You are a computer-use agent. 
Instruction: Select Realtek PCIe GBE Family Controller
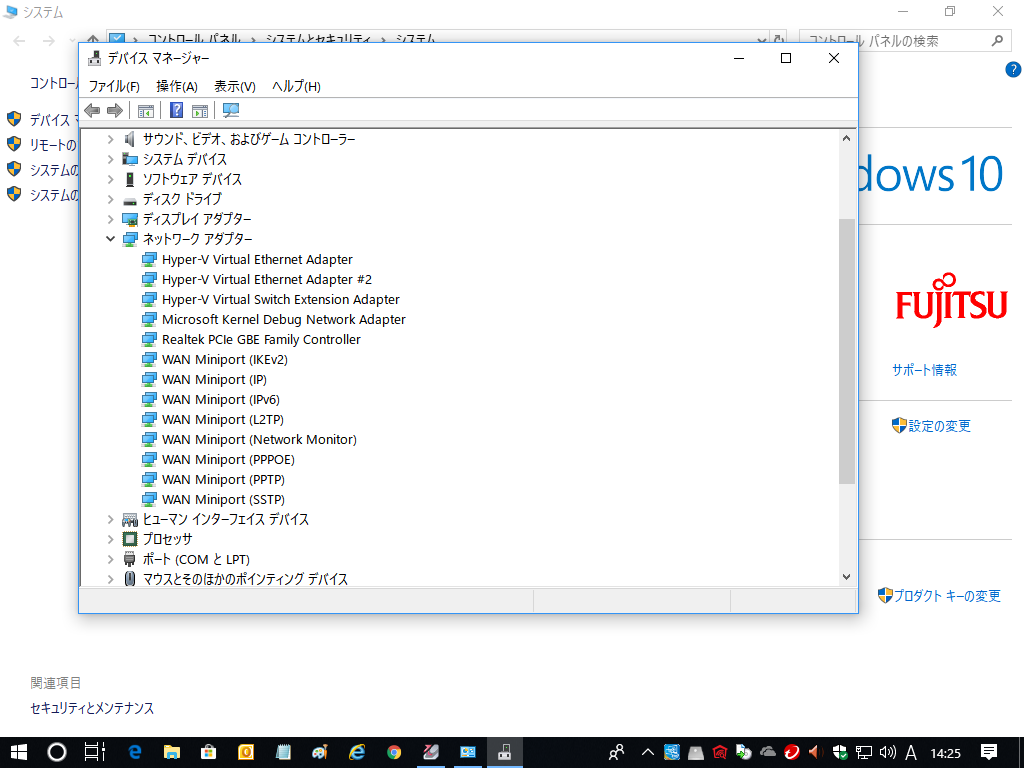[x=261, y=340]
